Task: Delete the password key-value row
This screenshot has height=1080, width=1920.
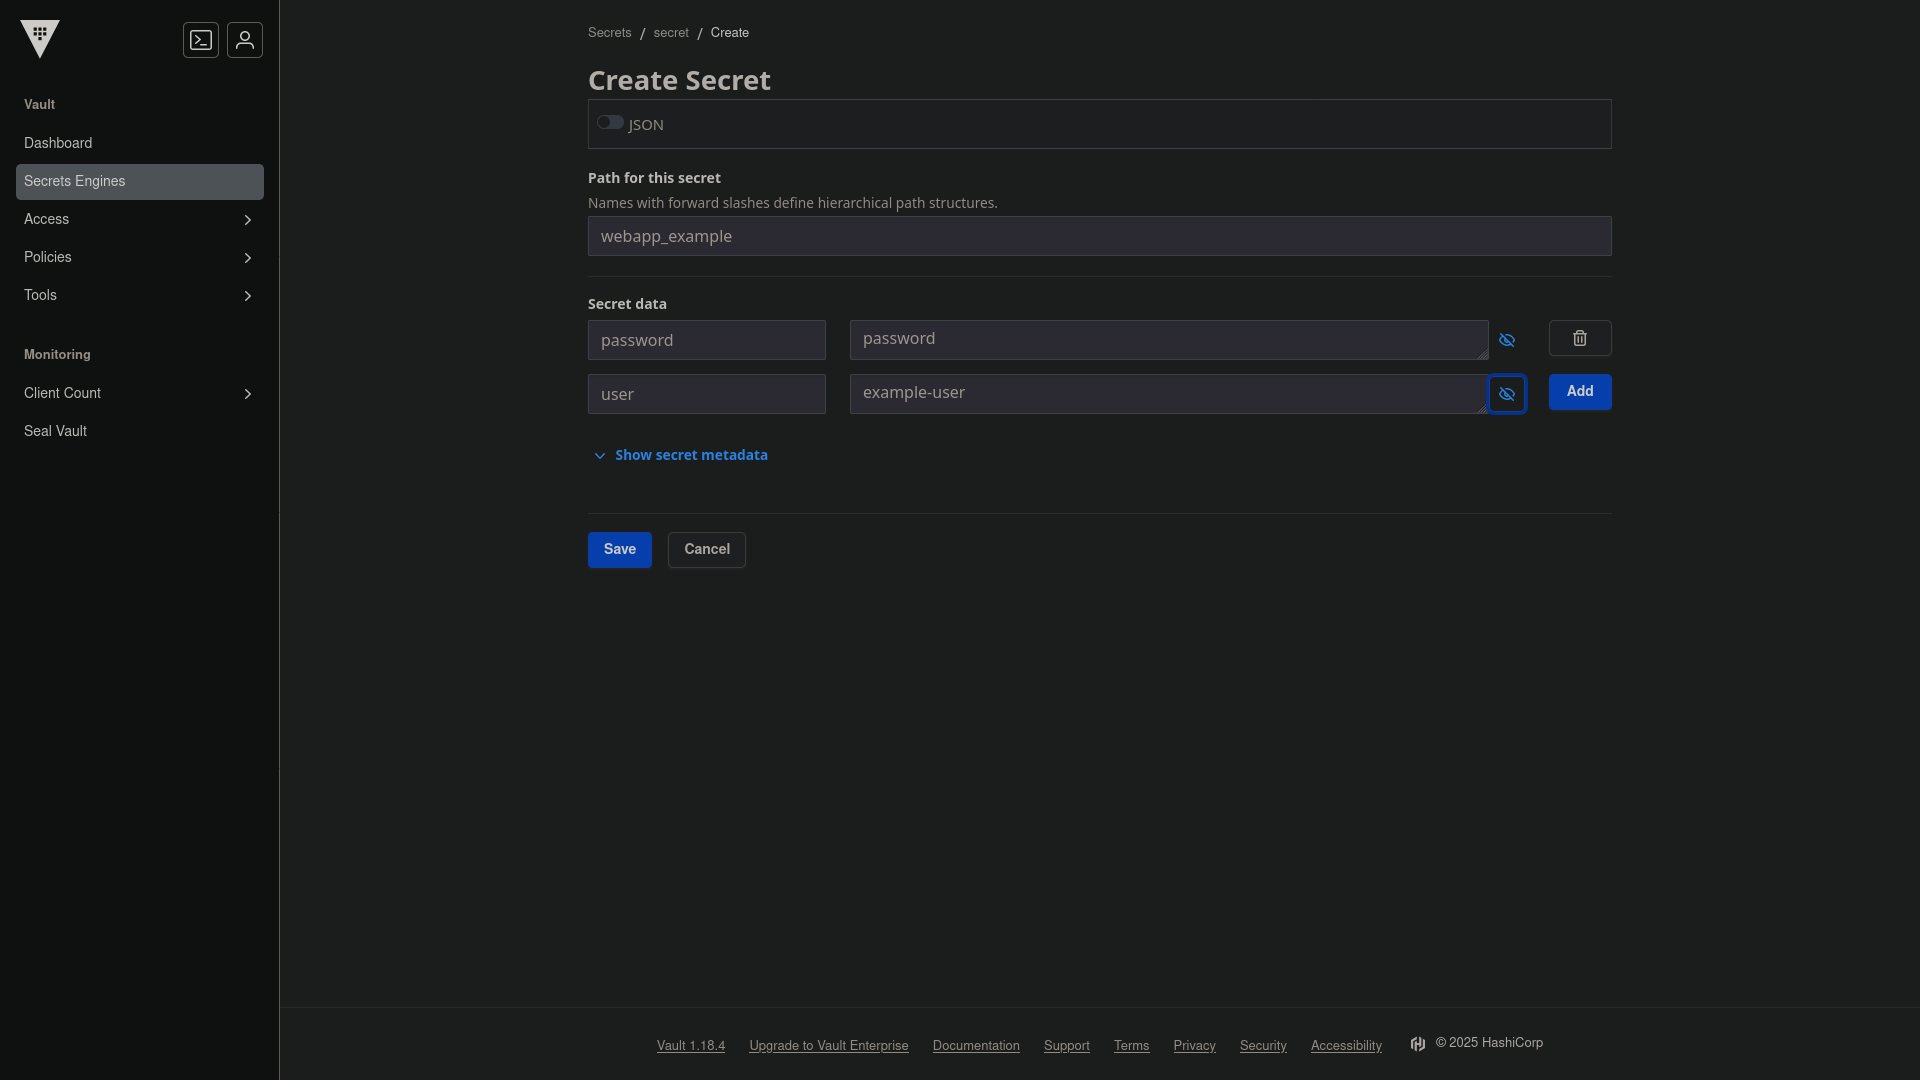Action: (1580, 338)
